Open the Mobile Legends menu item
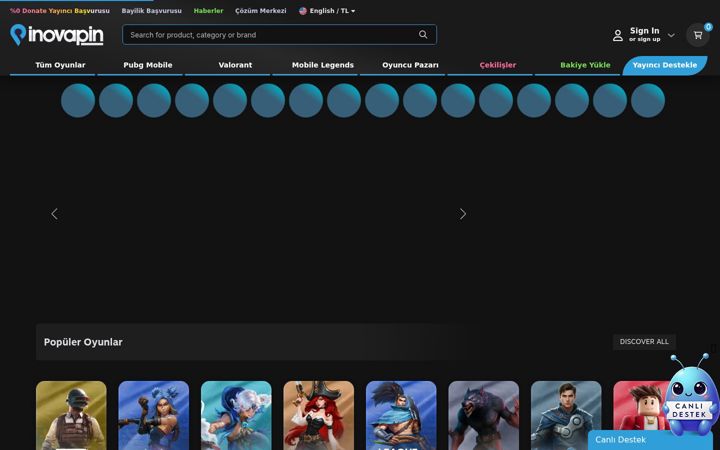 coord(323,65)
